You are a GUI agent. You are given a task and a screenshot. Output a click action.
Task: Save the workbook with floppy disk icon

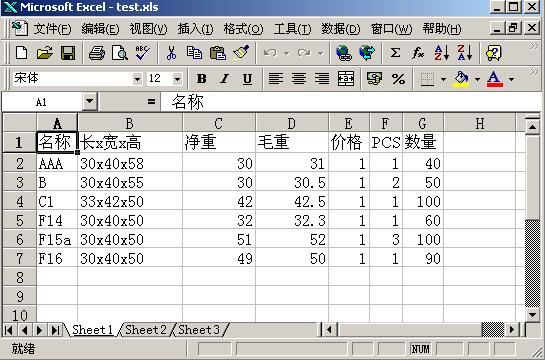[x=68, y=53]
